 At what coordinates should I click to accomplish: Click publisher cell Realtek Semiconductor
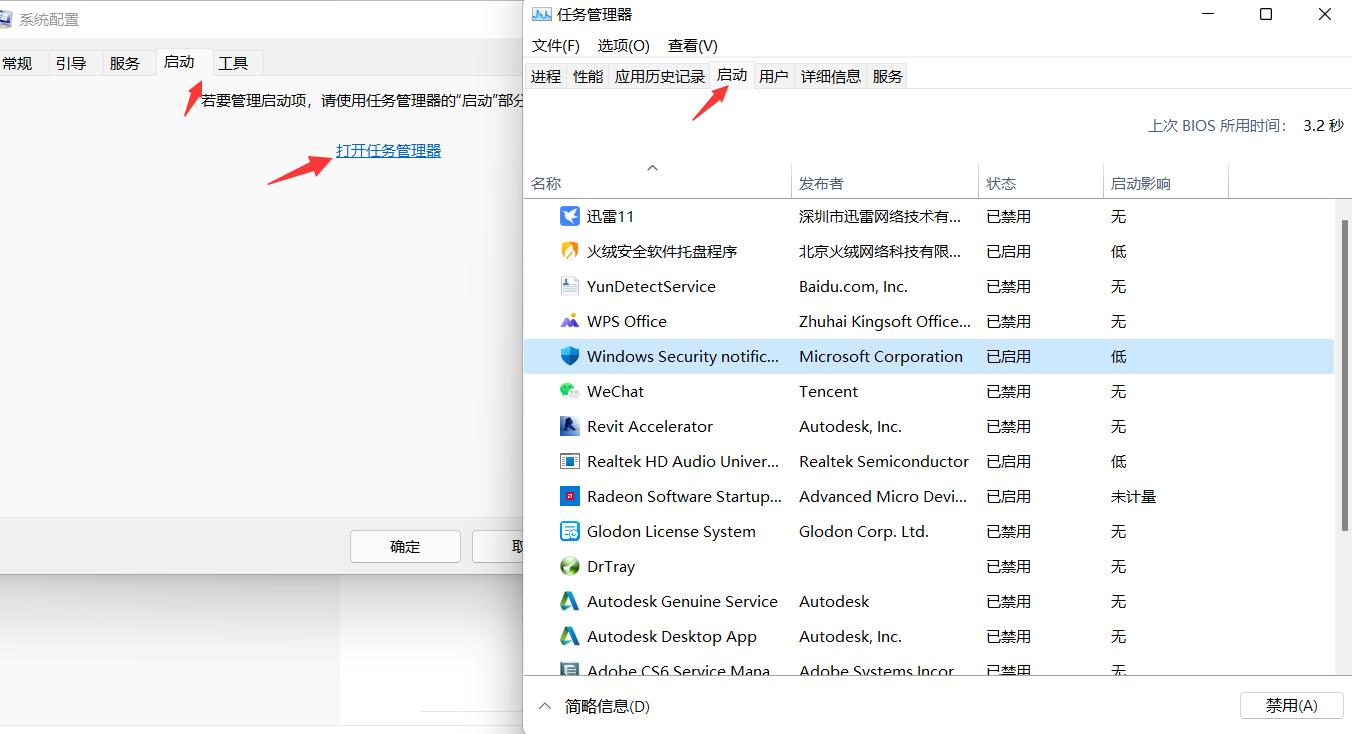coord(884,461)
